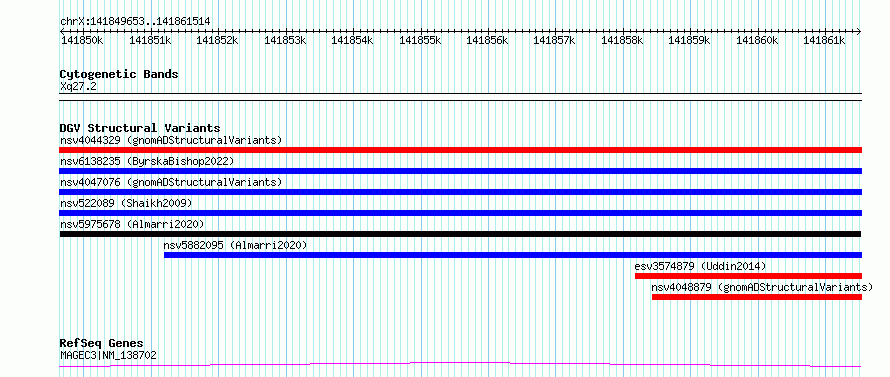Click the 141858k ruler label
This screenshot has height=377, width=890.
(x=623, y=40)
